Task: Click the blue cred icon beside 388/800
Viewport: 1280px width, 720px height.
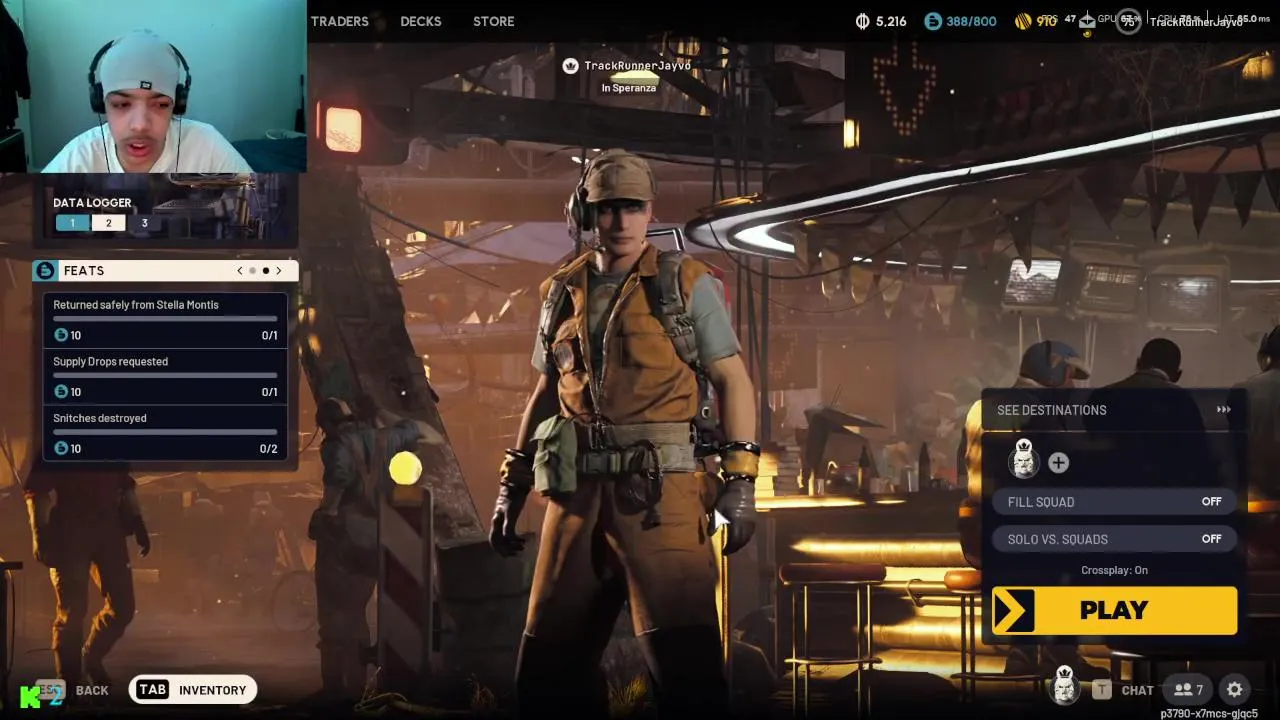Action: pyautogui.click(x=932, y=21)
